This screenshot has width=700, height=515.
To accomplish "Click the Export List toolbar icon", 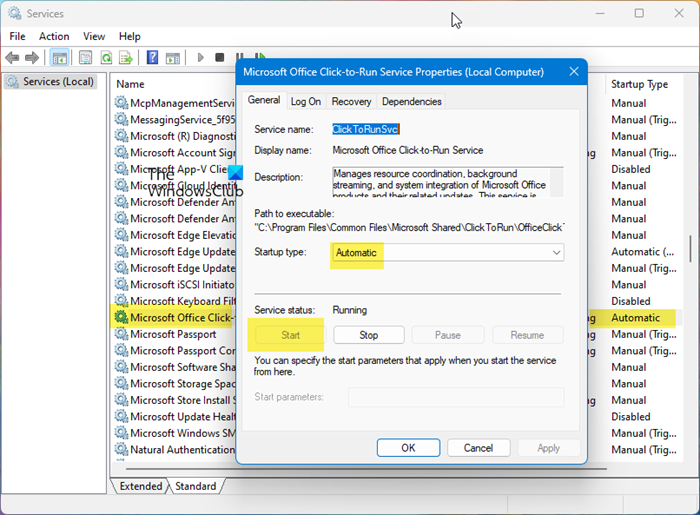I will (126, 58).
